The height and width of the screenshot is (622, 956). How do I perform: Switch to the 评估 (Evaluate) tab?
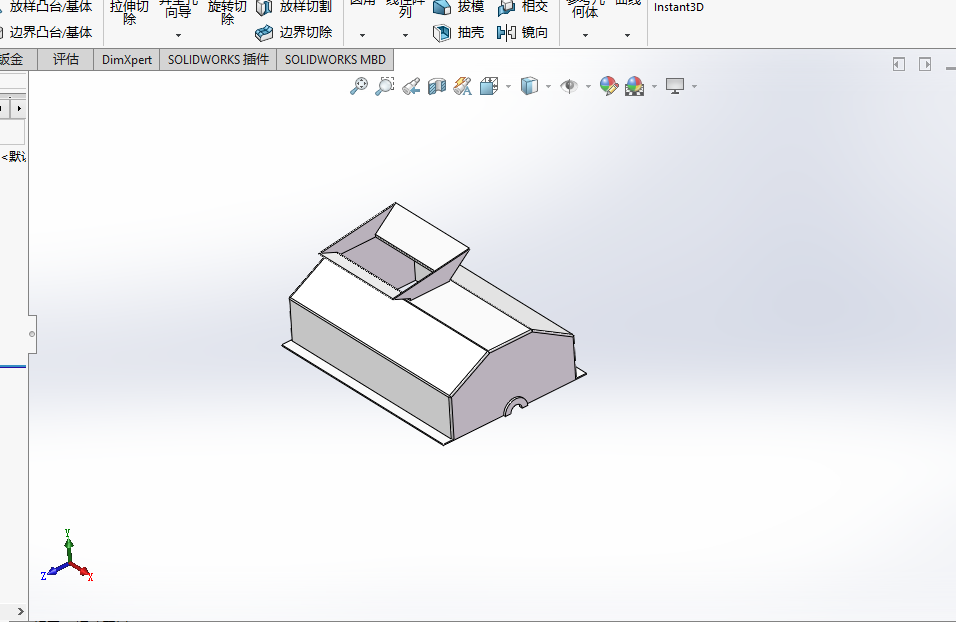tap(66, 60)
